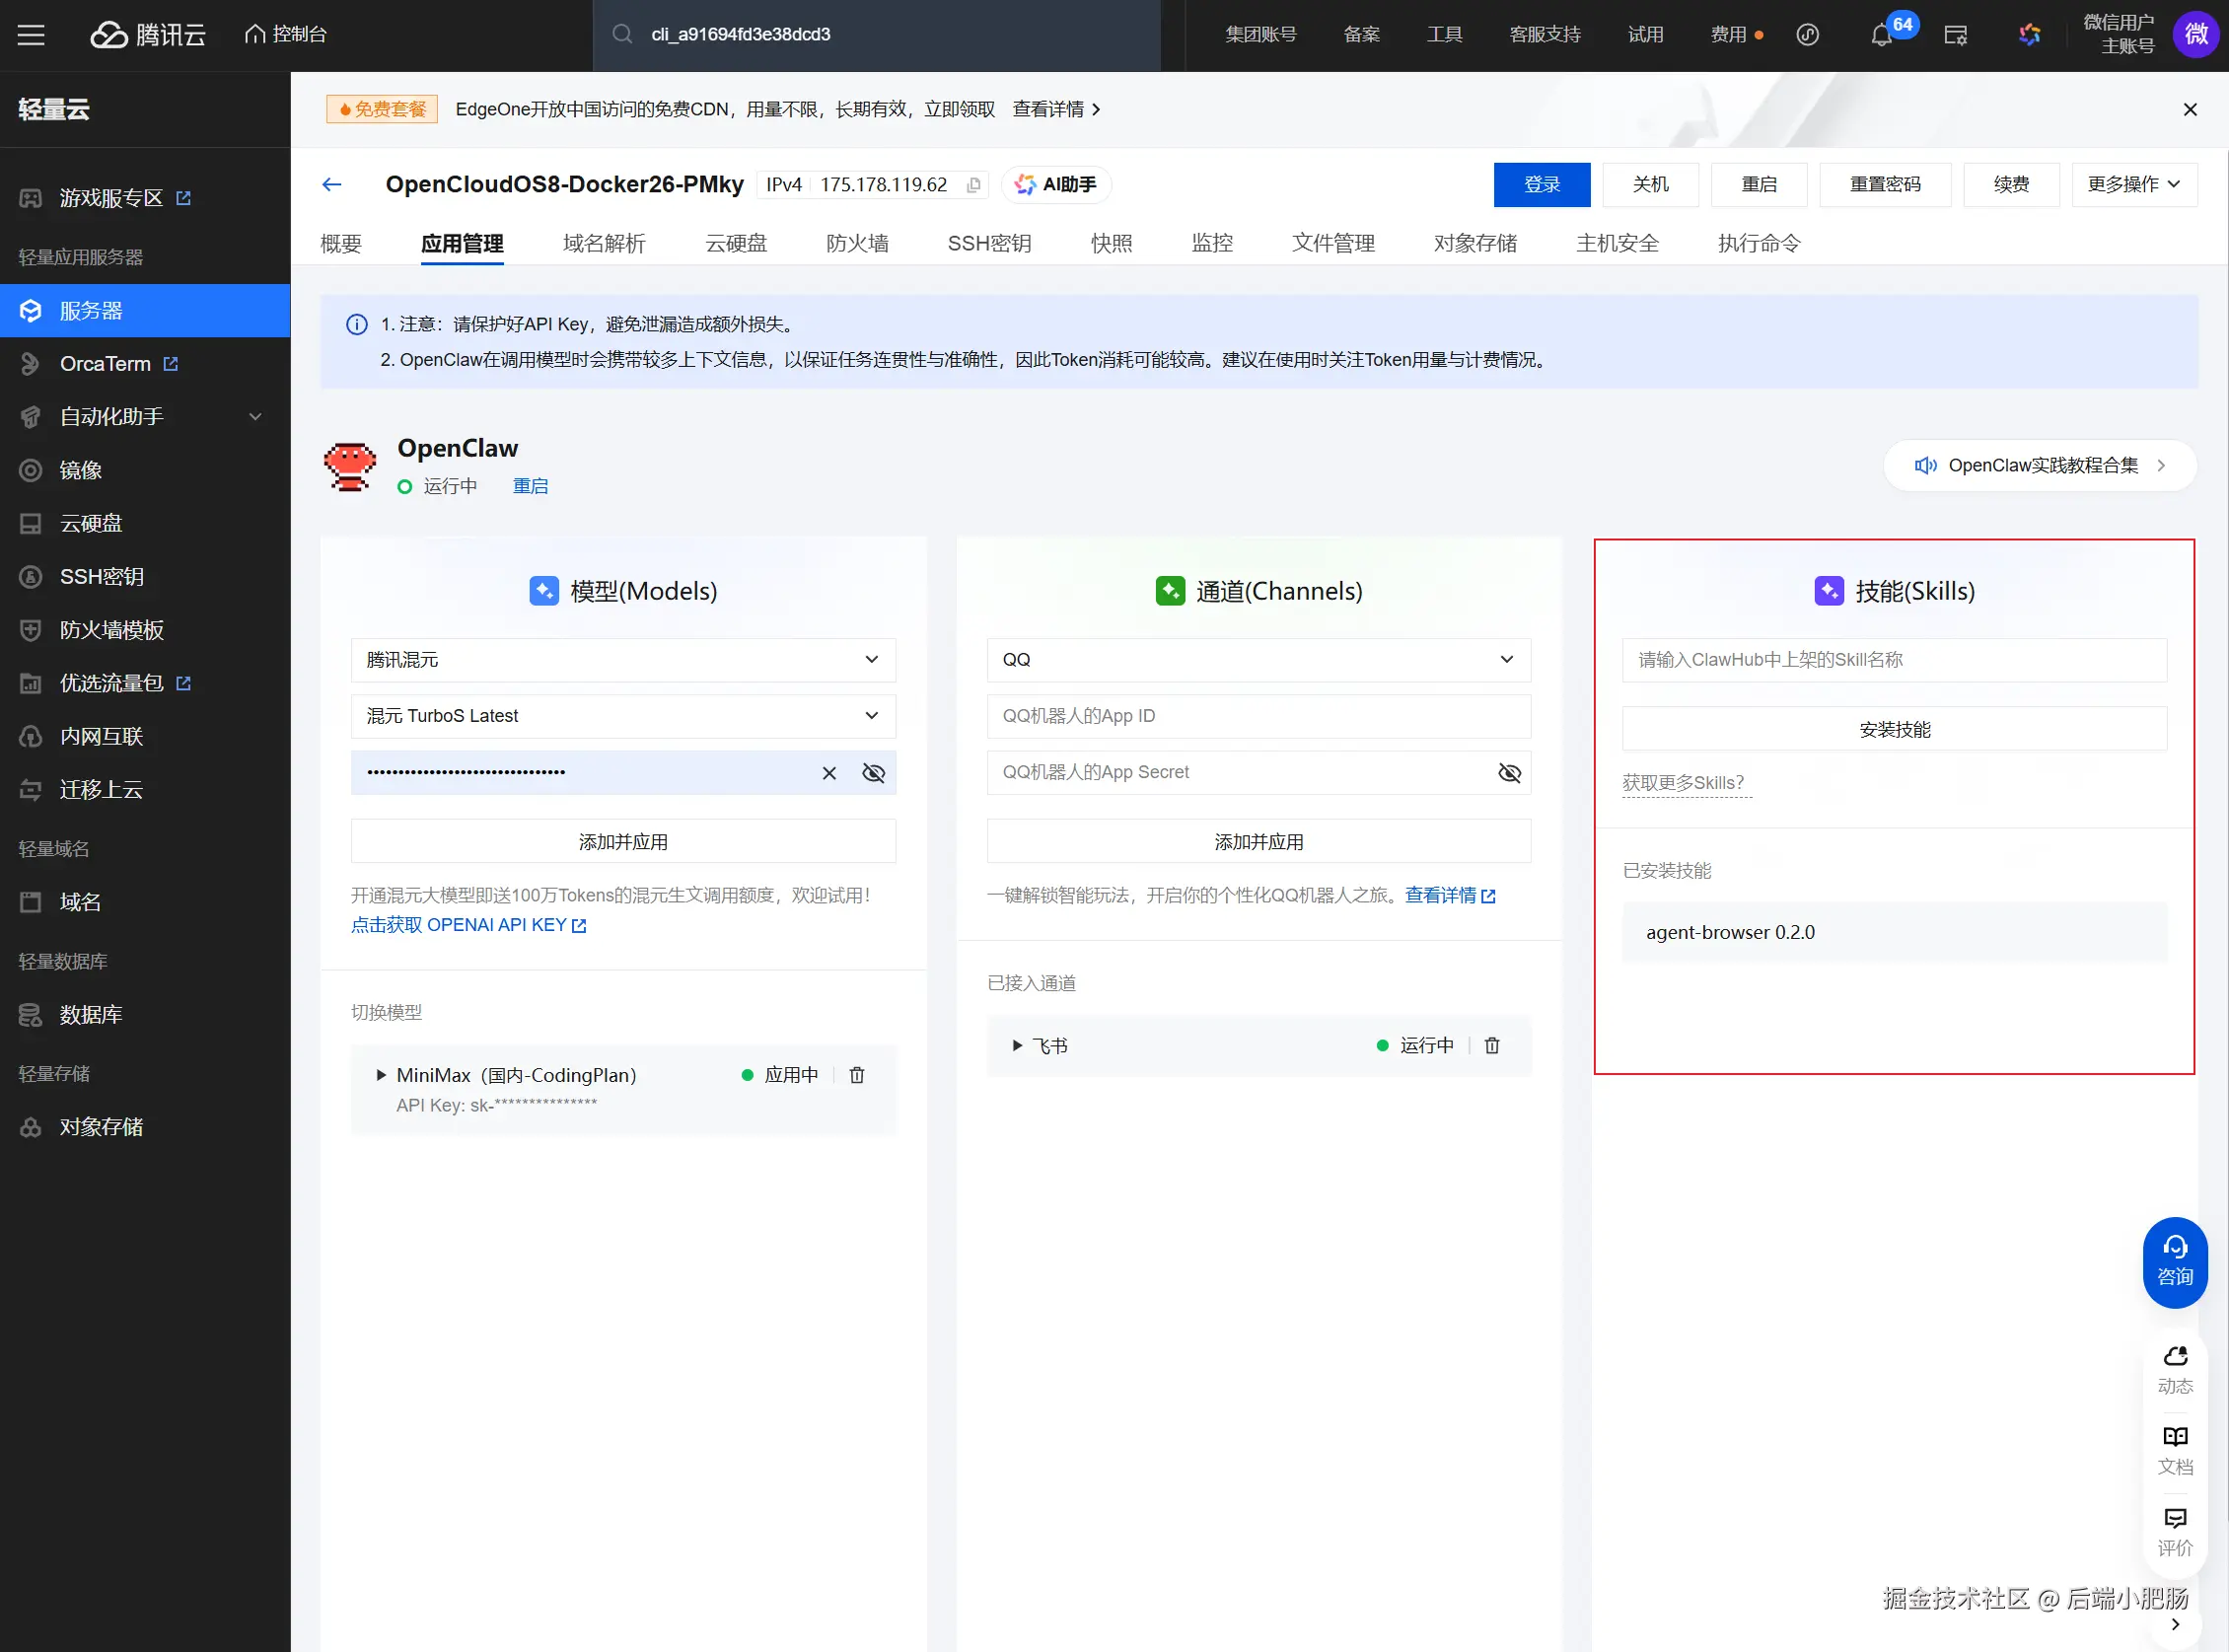Open the QQ channel dropdown
Image resolution: width=2229 pixels, height=1652 pixels.
[1258, 660]
